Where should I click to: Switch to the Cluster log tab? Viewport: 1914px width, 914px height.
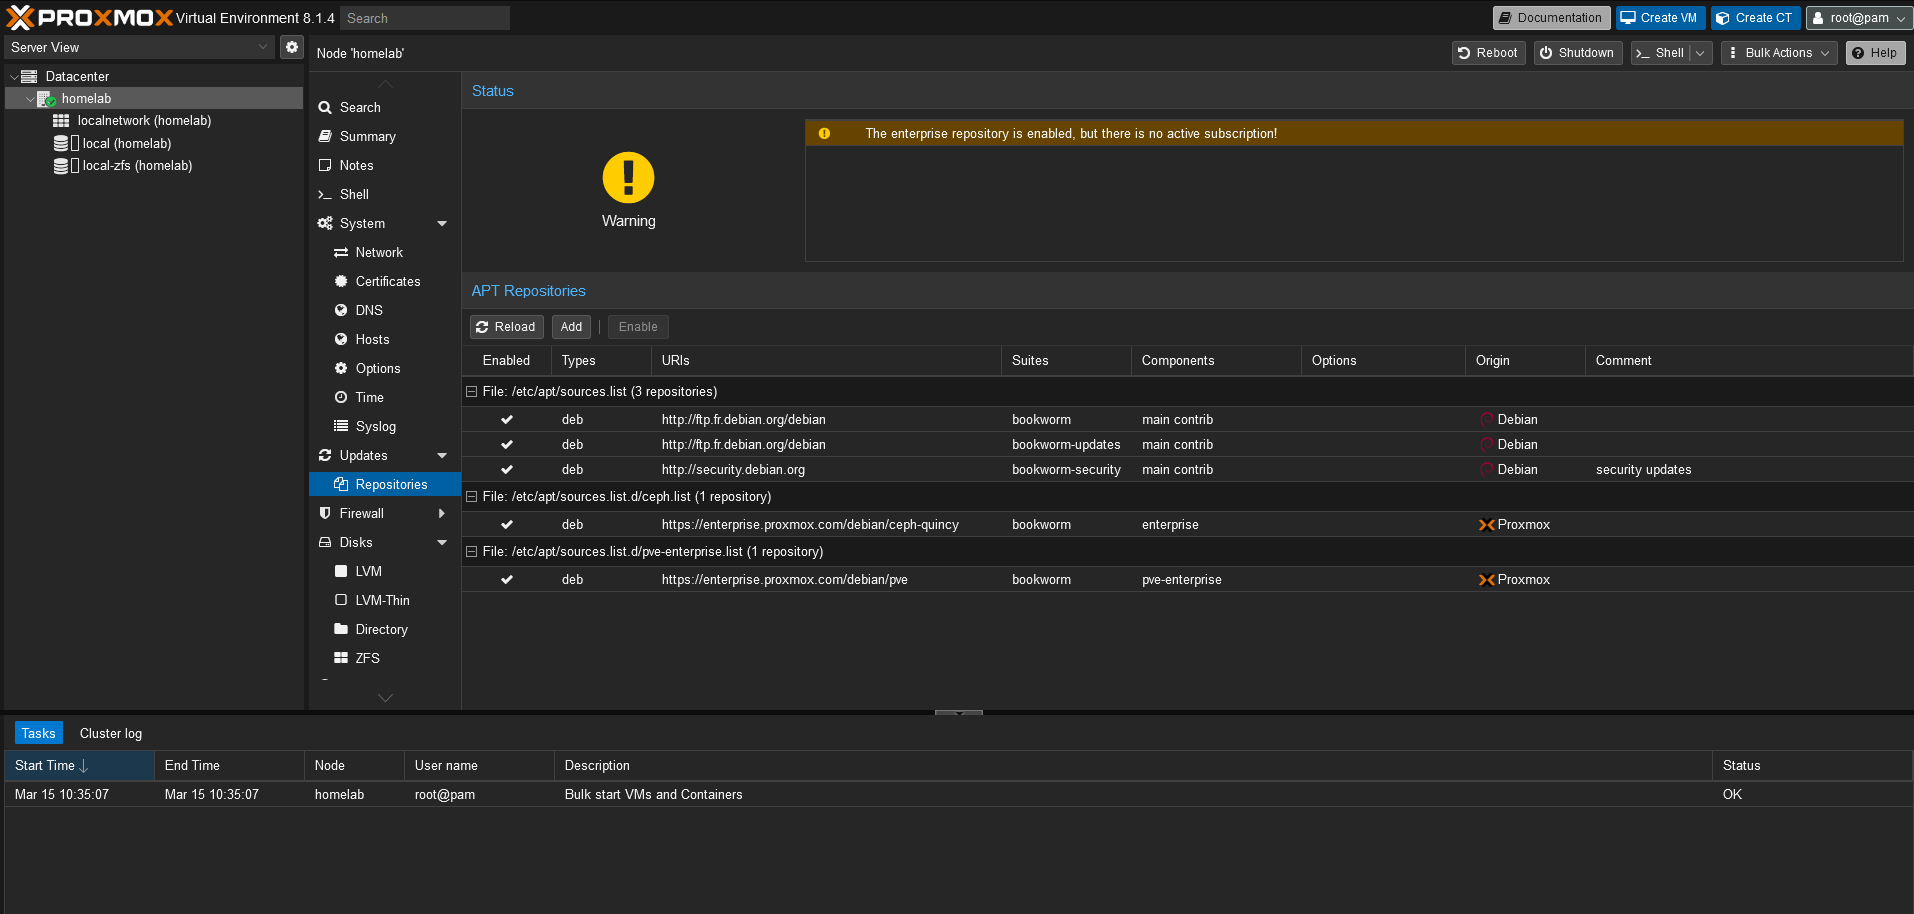[110, 733]
